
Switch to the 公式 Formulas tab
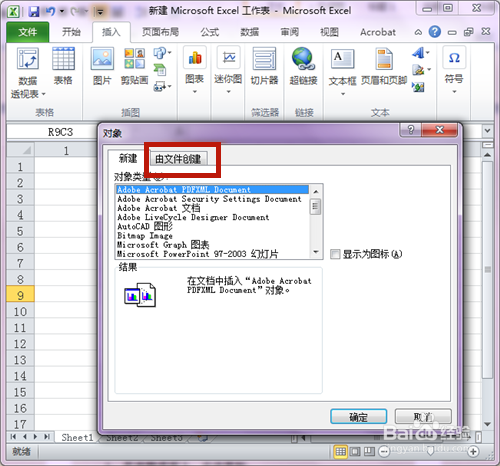pos(209,32)
